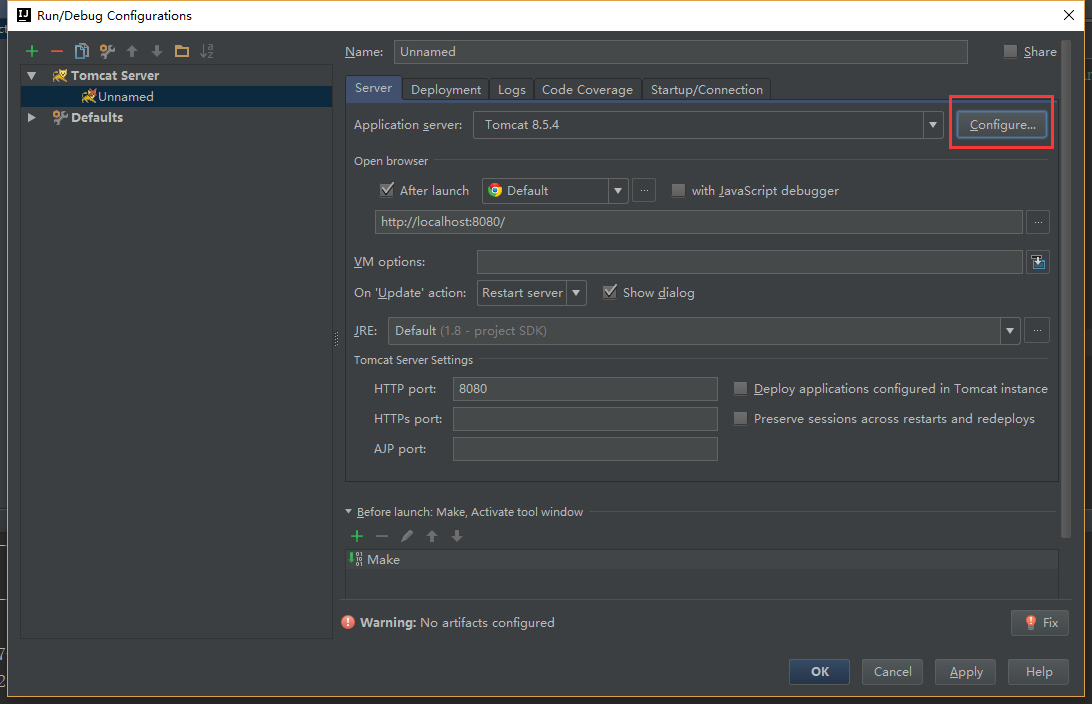Enable the with JavaScript debugger option

tap(679, 190)
